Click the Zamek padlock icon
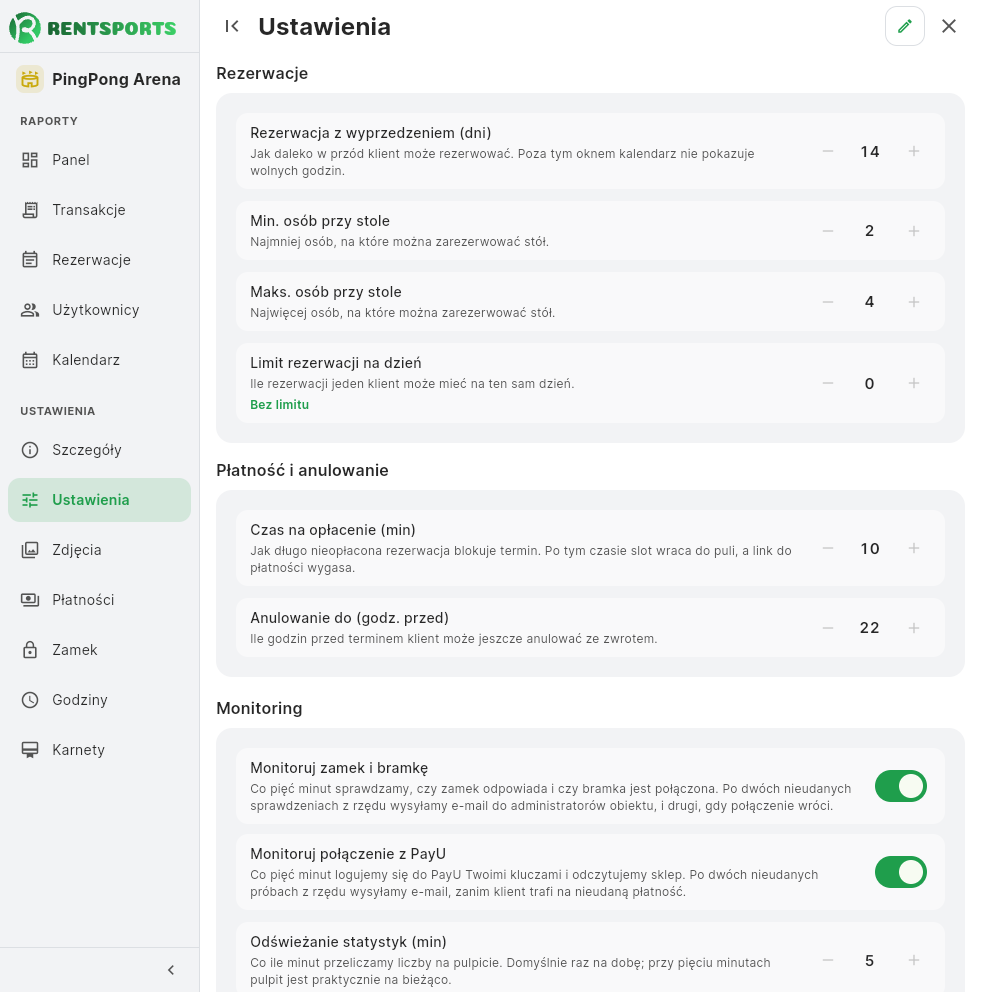 pos(30,650)
